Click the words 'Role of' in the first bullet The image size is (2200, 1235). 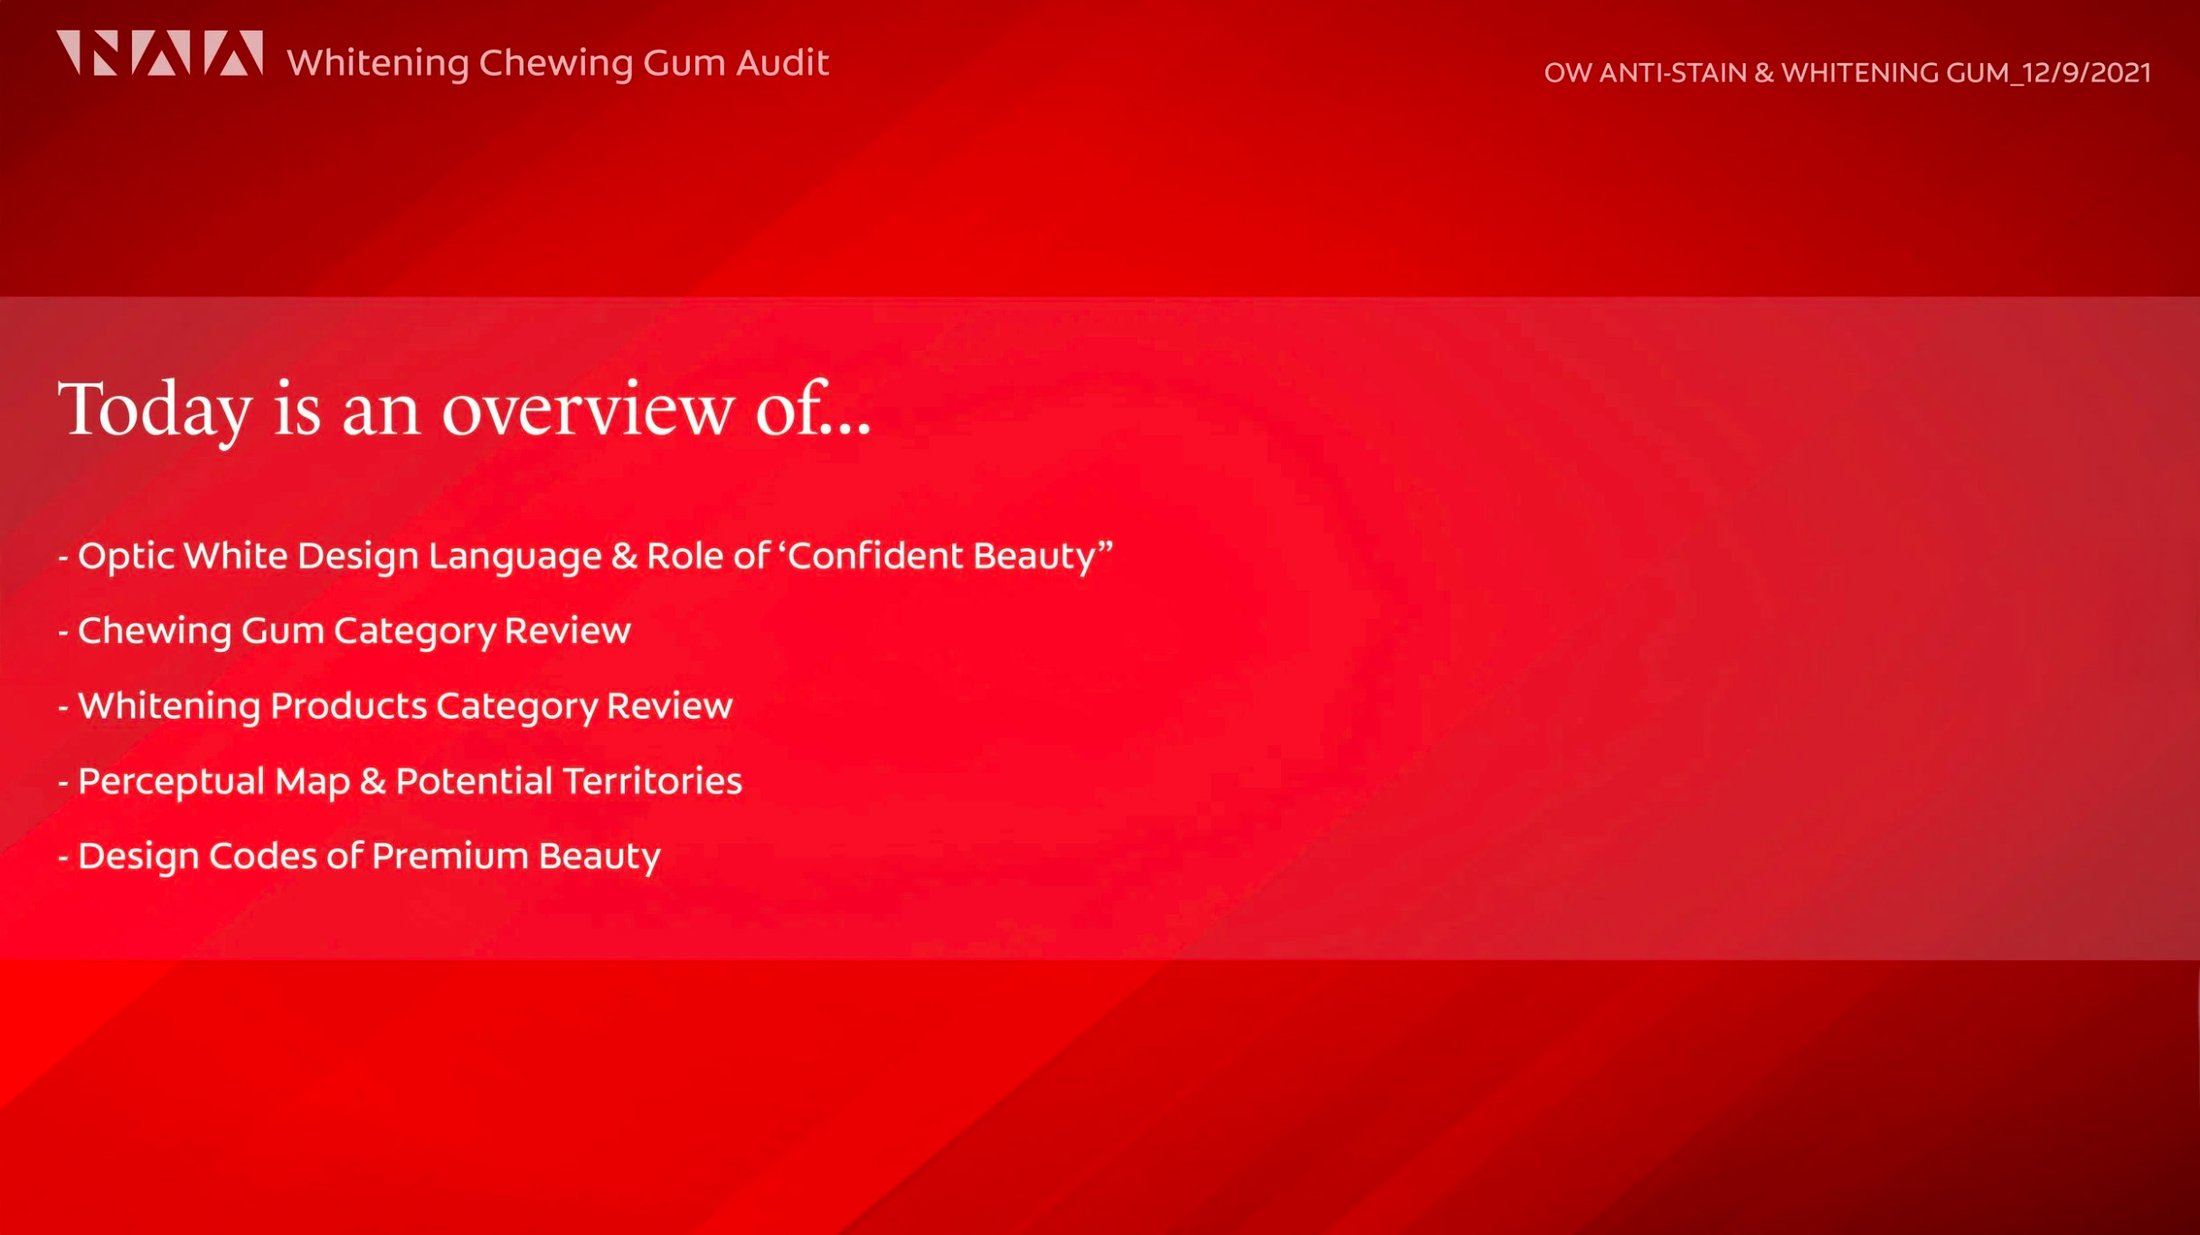click(x=708, y=556)
